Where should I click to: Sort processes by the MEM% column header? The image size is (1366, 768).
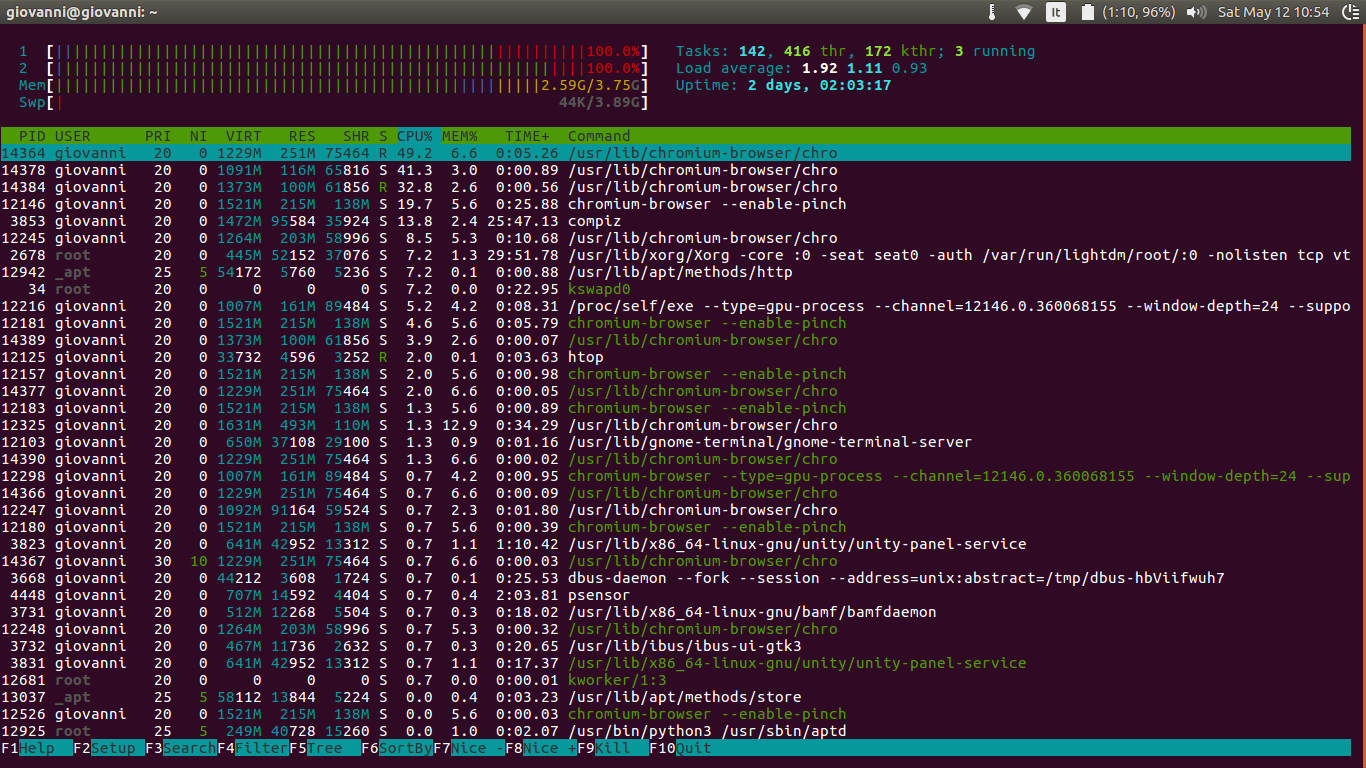460,136
